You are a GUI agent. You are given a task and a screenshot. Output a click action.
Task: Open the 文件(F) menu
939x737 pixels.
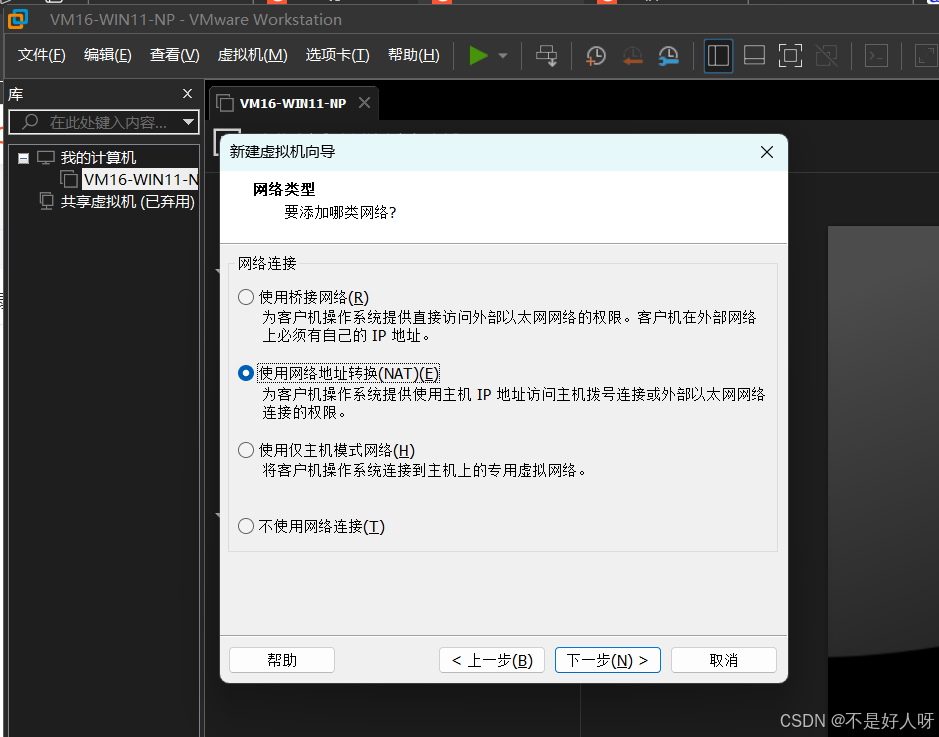[41, 55]
